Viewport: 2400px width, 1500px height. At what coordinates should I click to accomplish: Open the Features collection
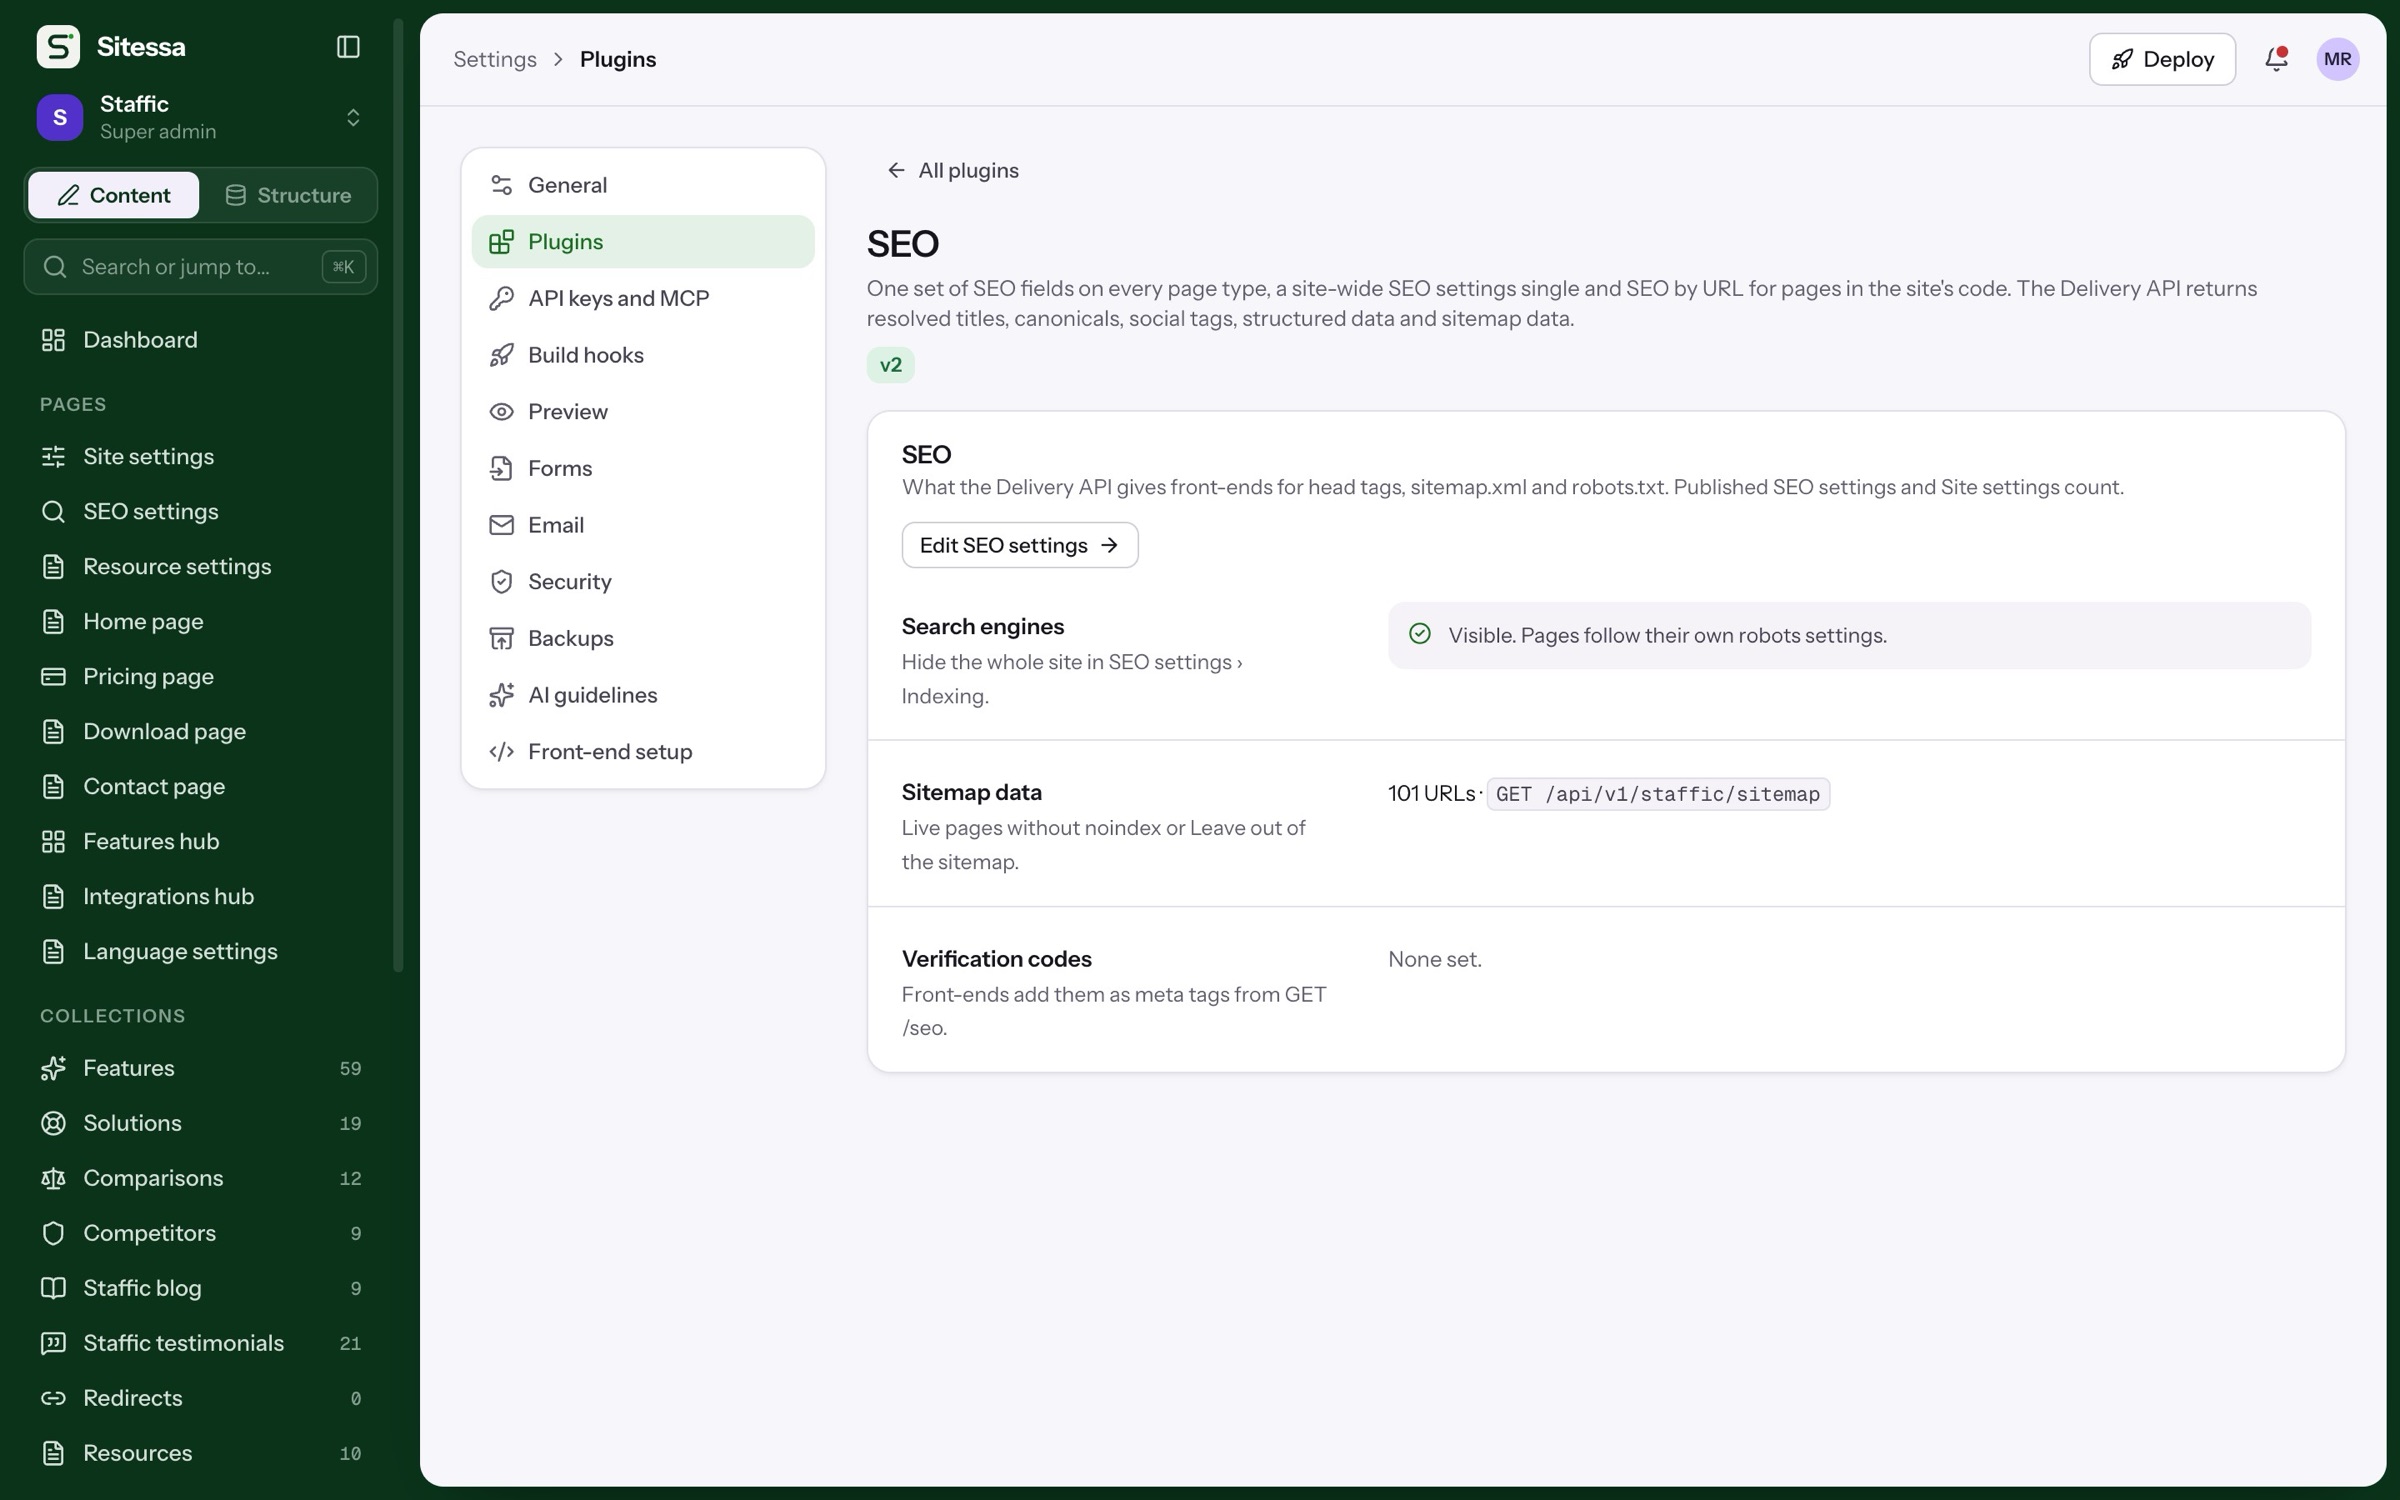point(200,1068)
